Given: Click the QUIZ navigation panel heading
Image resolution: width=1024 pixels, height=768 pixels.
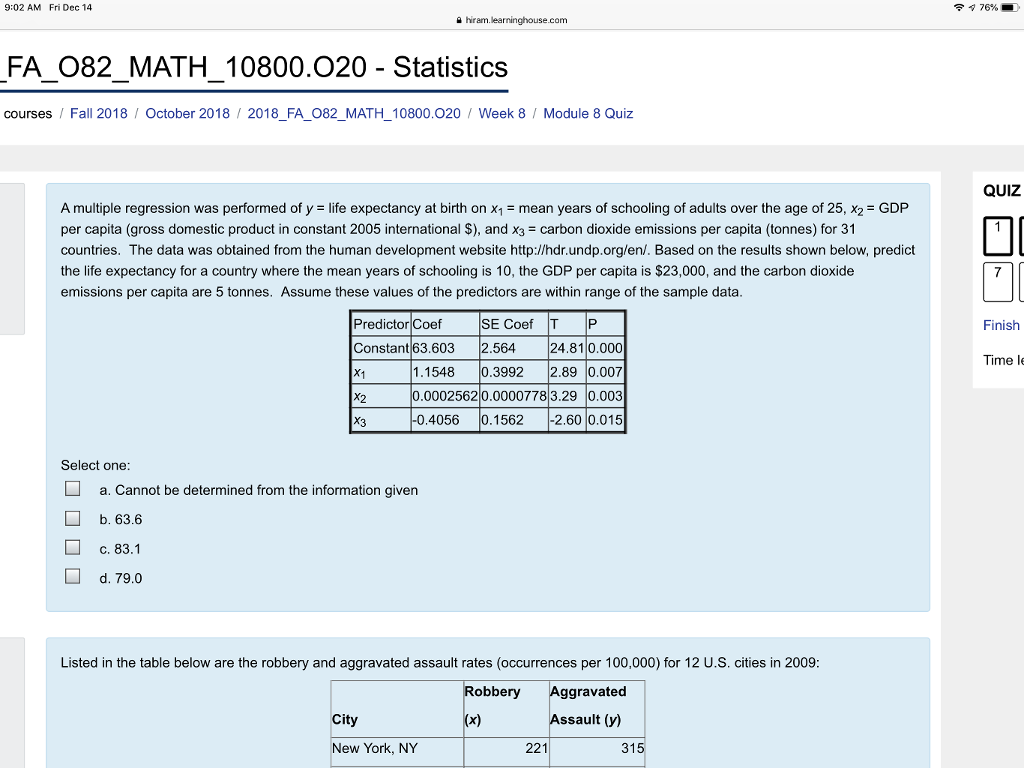Looking at the screenshot, I should (x=1002, y=191).
